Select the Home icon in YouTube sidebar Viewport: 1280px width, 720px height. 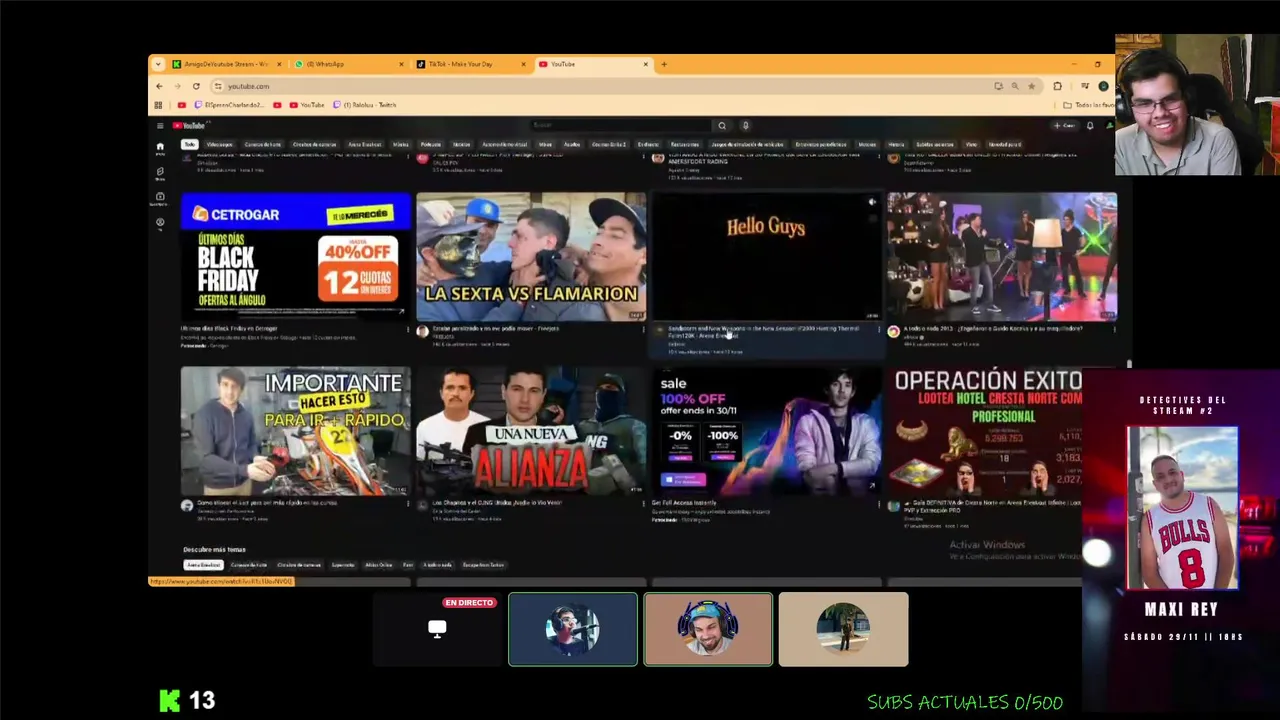coord(160,149)
